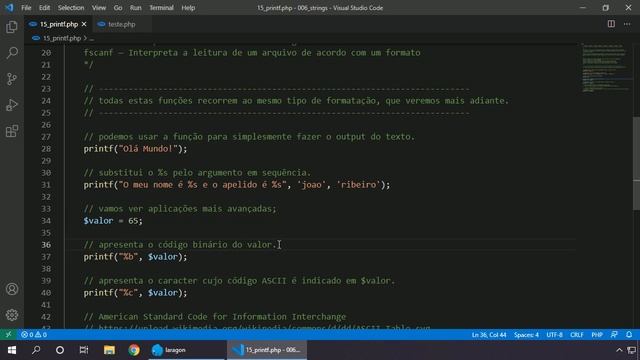Select the PHP language mode

click(x=597, y=335)
